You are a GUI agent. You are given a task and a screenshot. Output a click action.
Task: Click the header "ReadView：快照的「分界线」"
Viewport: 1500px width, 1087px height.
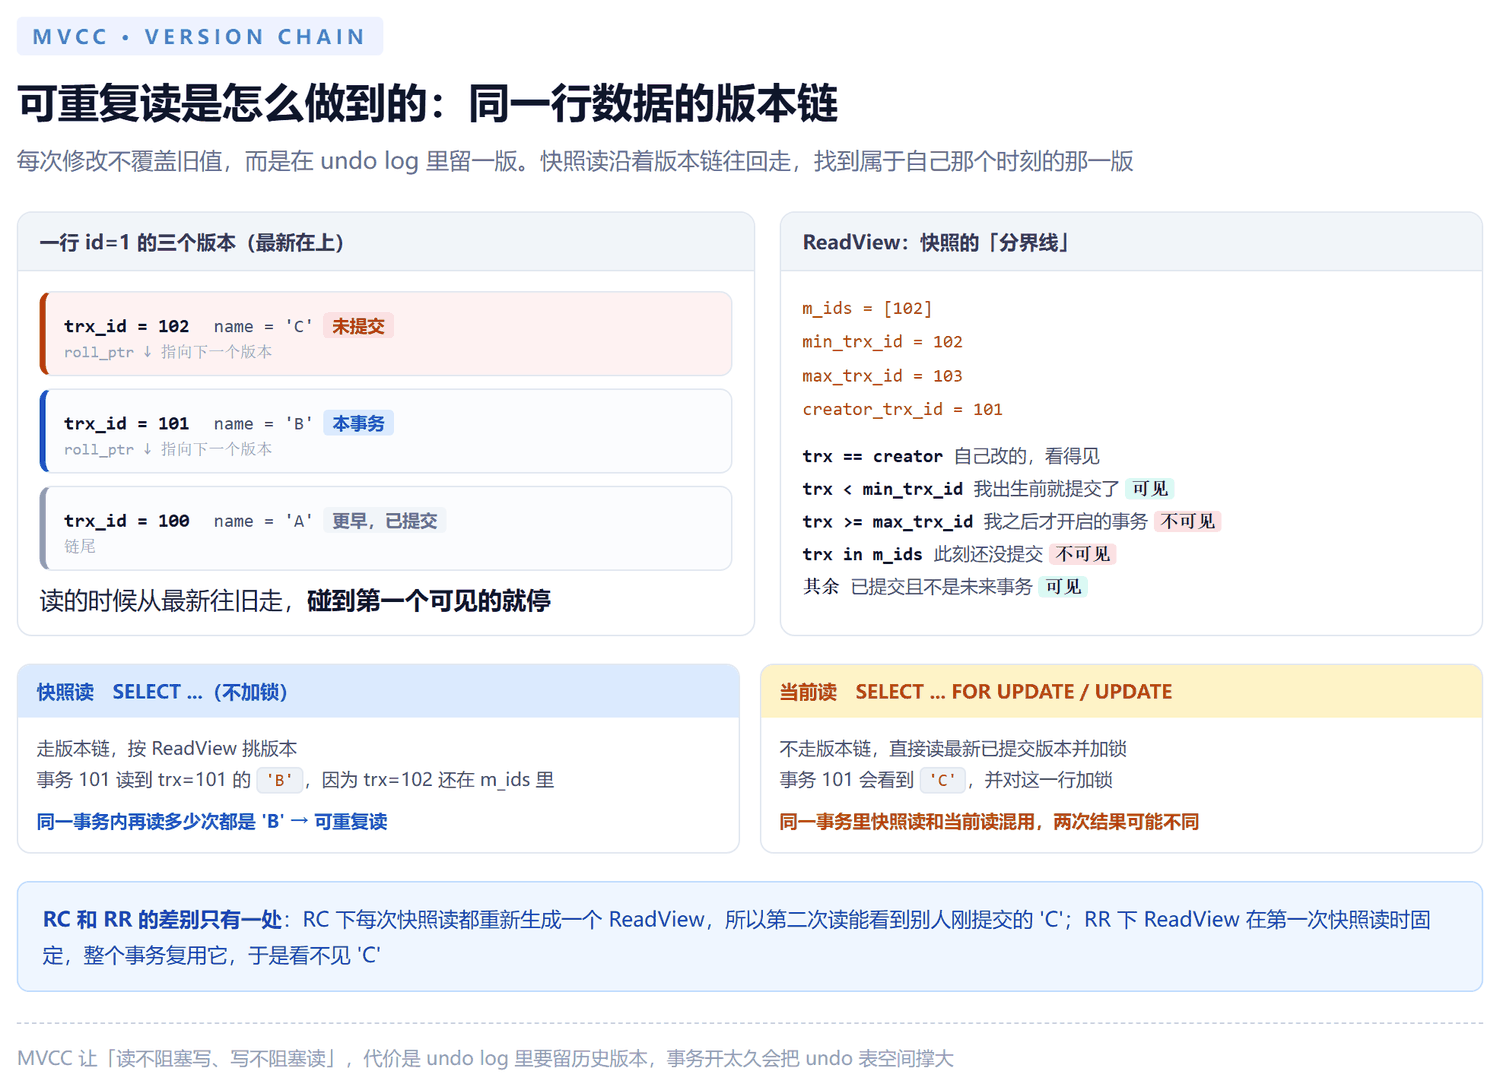(937, 242)
